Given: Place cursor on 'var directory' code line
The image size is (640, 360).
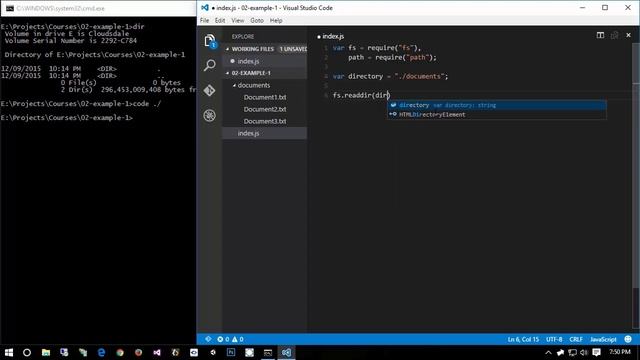Looking at the screenshot, I should tap(390, 76).
